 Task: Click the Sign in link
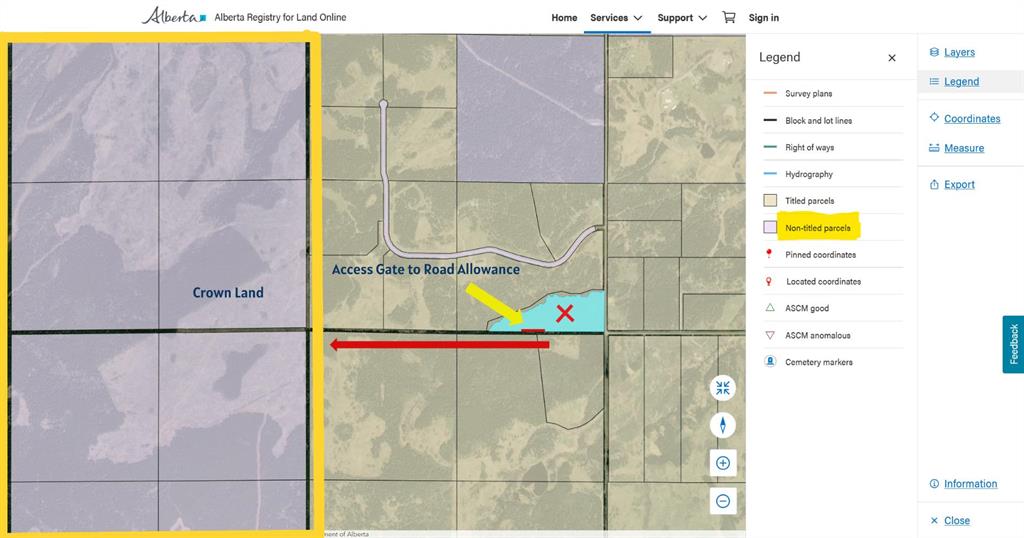tap(763, 18)
